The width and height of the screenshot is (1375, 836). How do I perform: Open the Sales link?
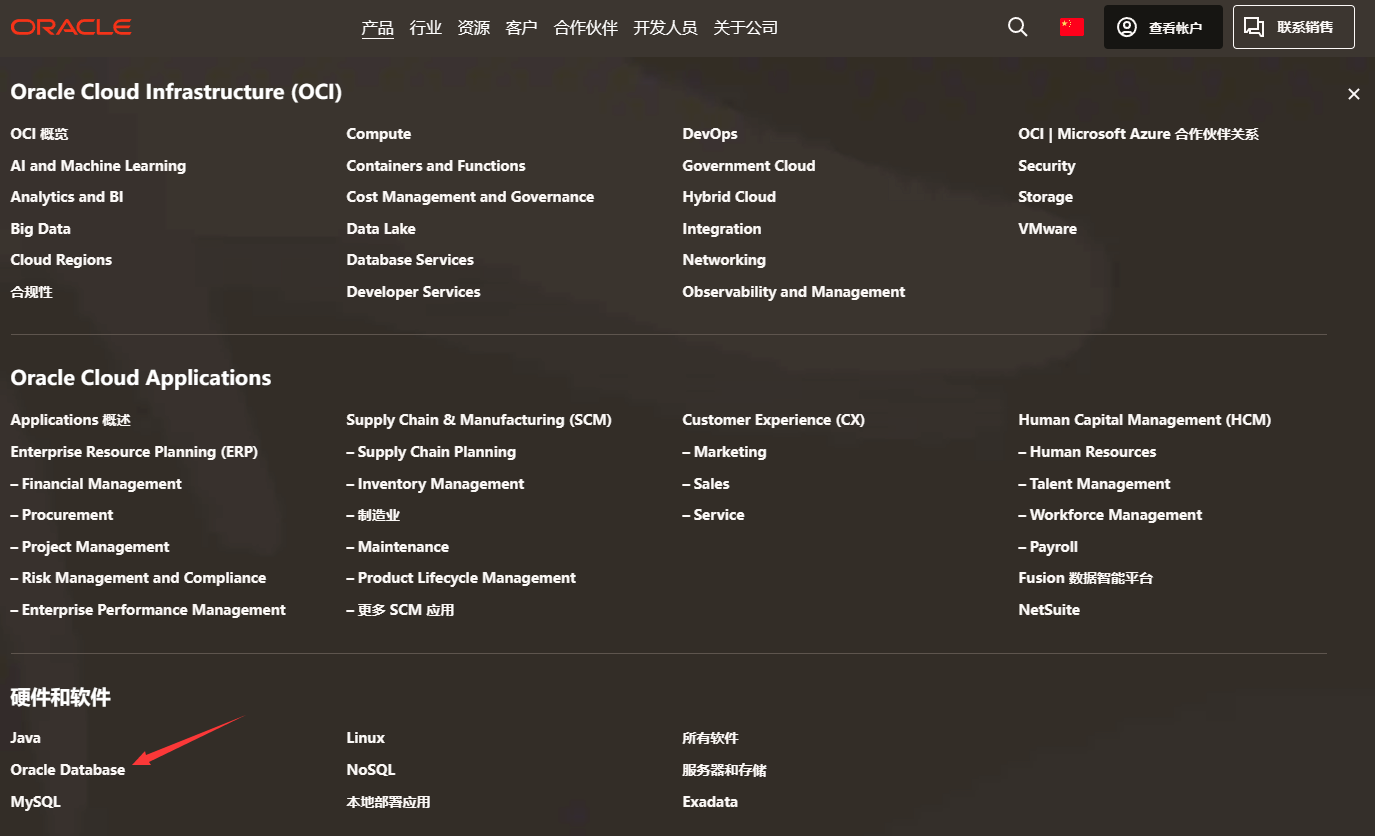tap(706, 484)
